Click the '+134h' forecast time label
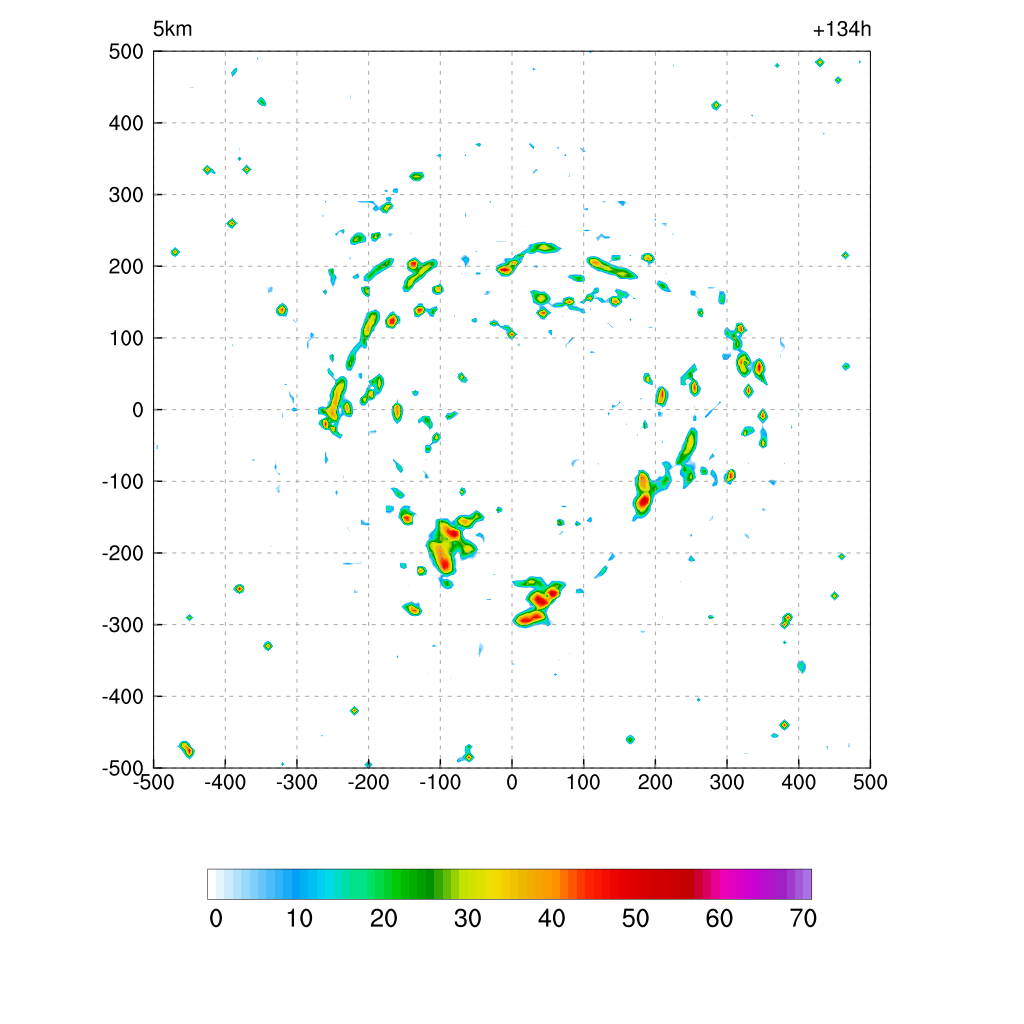This screenshot has height=1024, width=1024. (842, 29)
